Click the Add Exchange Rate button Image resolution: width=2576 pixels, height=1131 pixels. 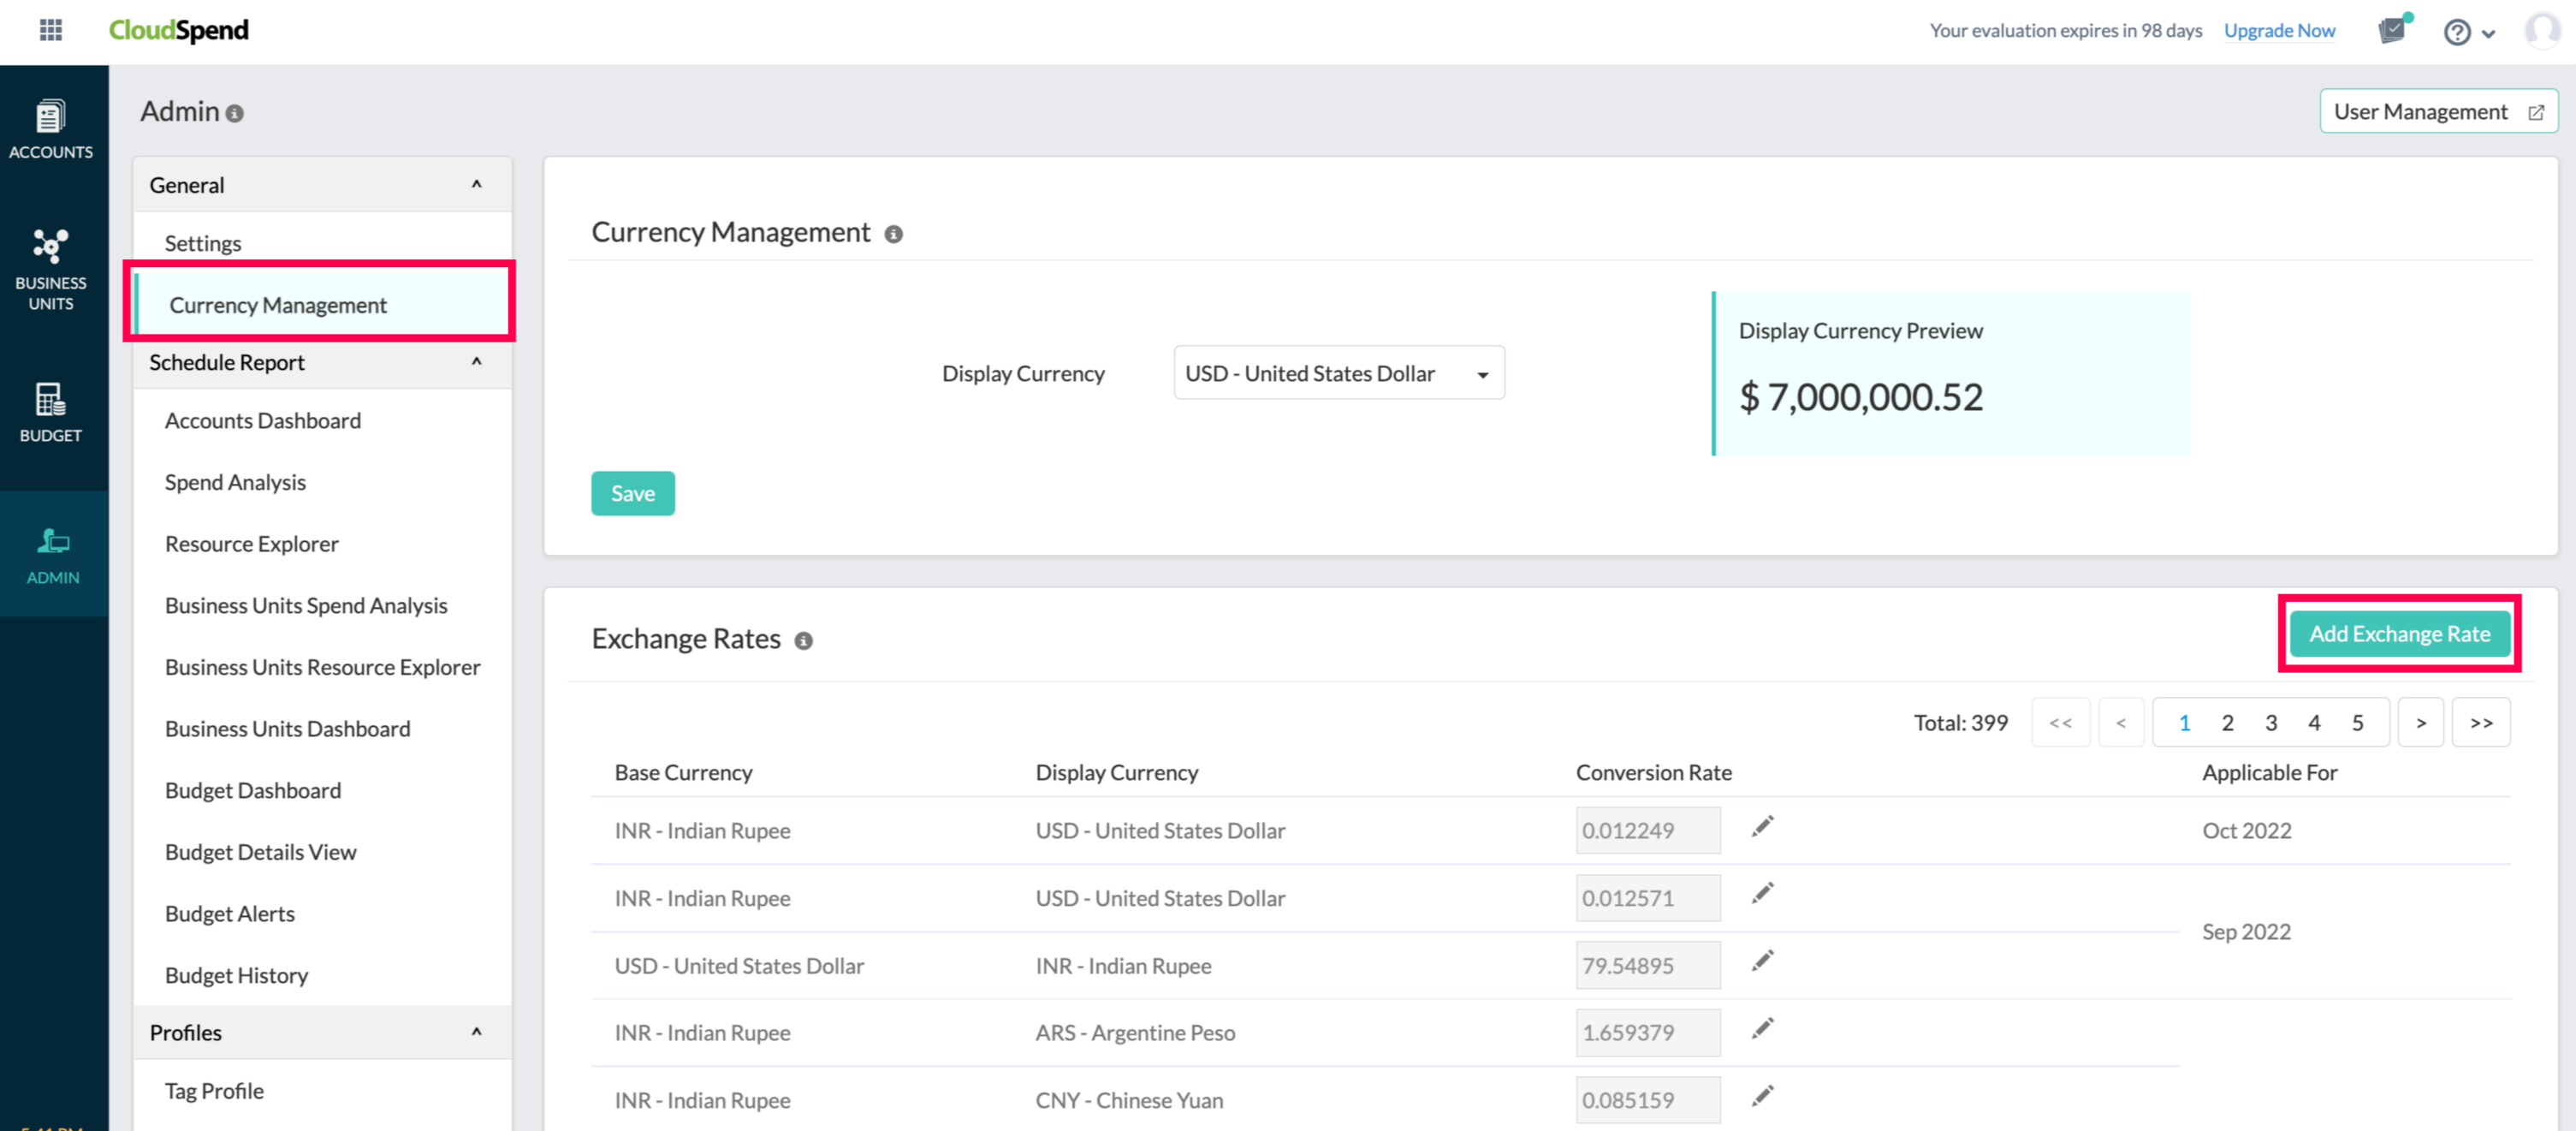[2398, 634]
